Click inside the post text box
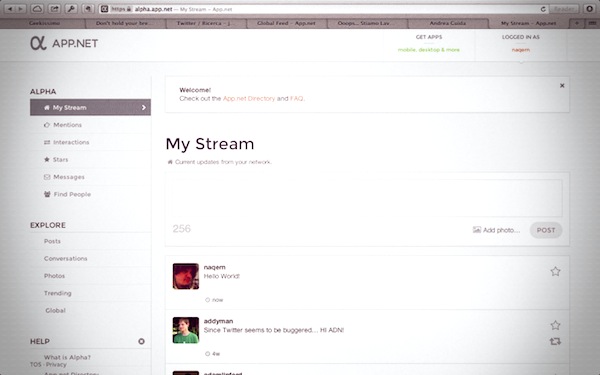This screenshot has height=375, width=600. tap(367, 198)
